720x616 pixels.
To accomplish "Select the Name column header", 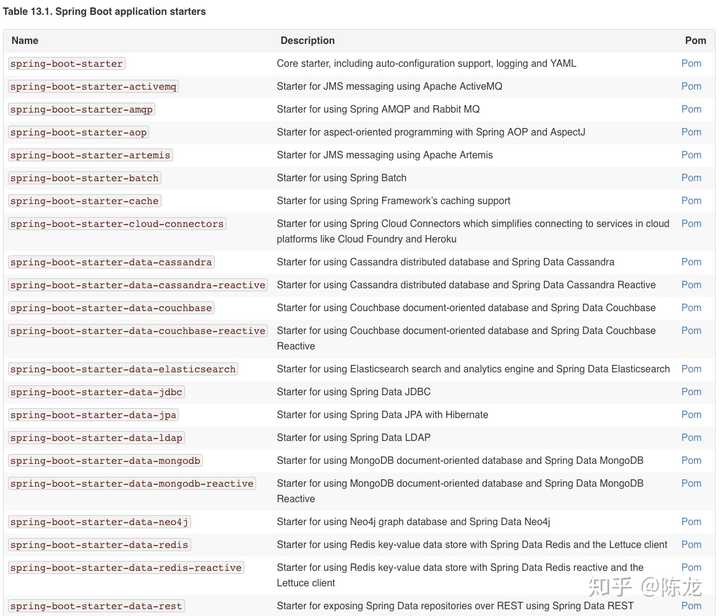I will (25, 40).
